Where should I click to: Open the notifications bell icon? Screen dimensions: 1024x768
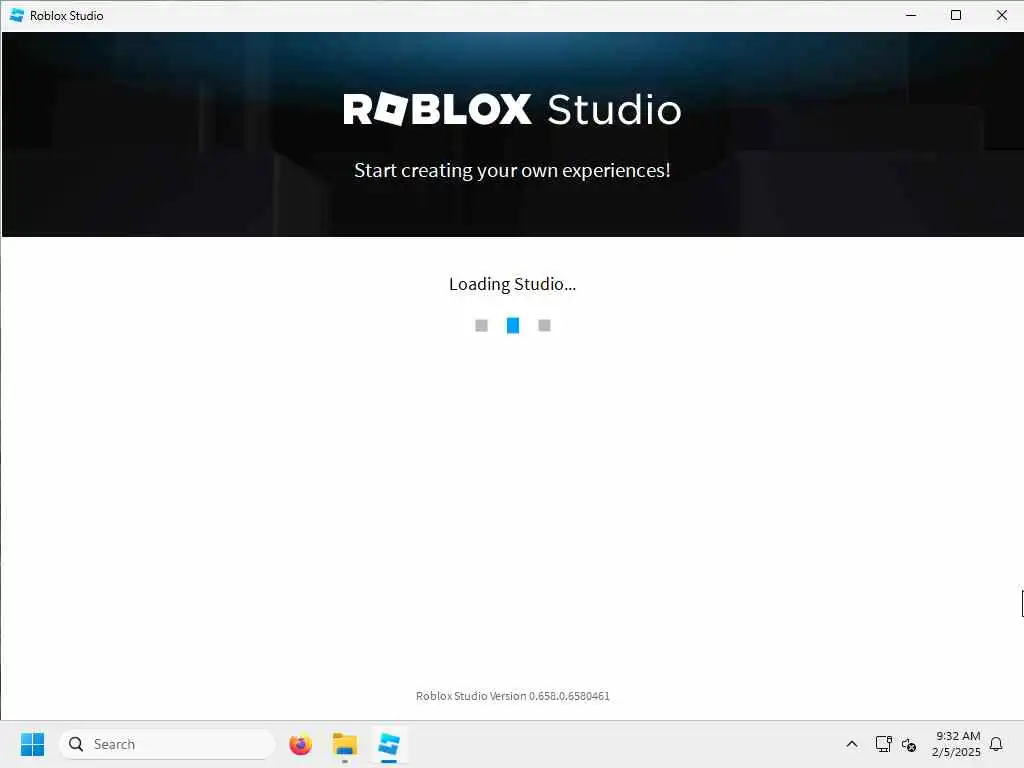tap(996, 744)
